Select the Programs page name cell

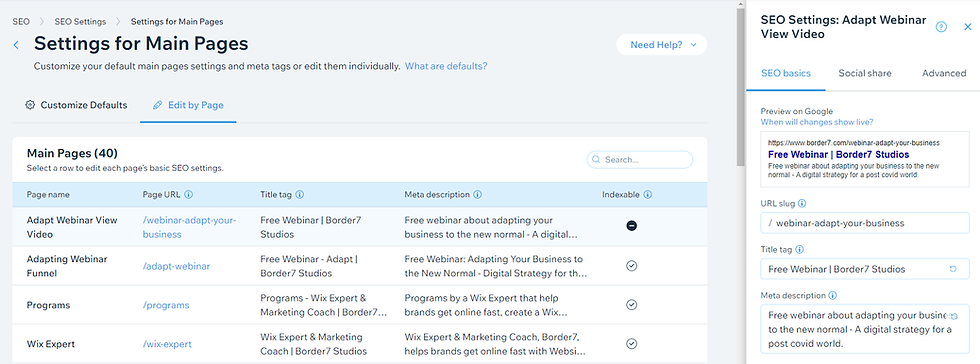click(48, 305)
